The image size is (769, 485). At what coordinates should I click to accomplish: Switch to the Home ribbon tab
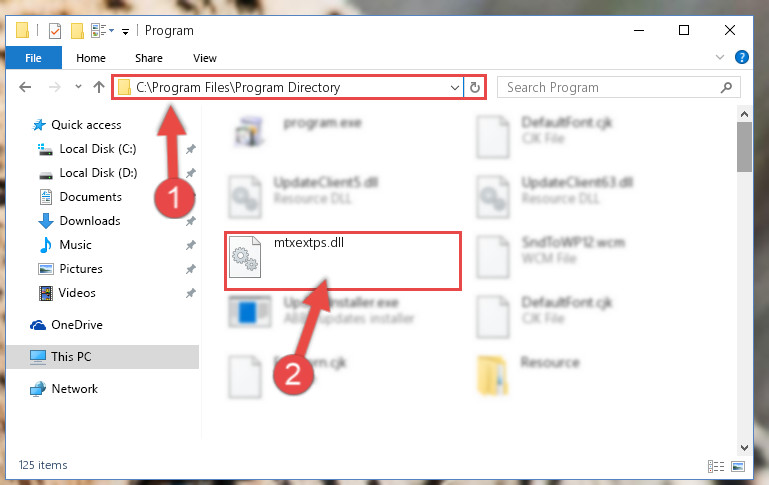point(91,58)
